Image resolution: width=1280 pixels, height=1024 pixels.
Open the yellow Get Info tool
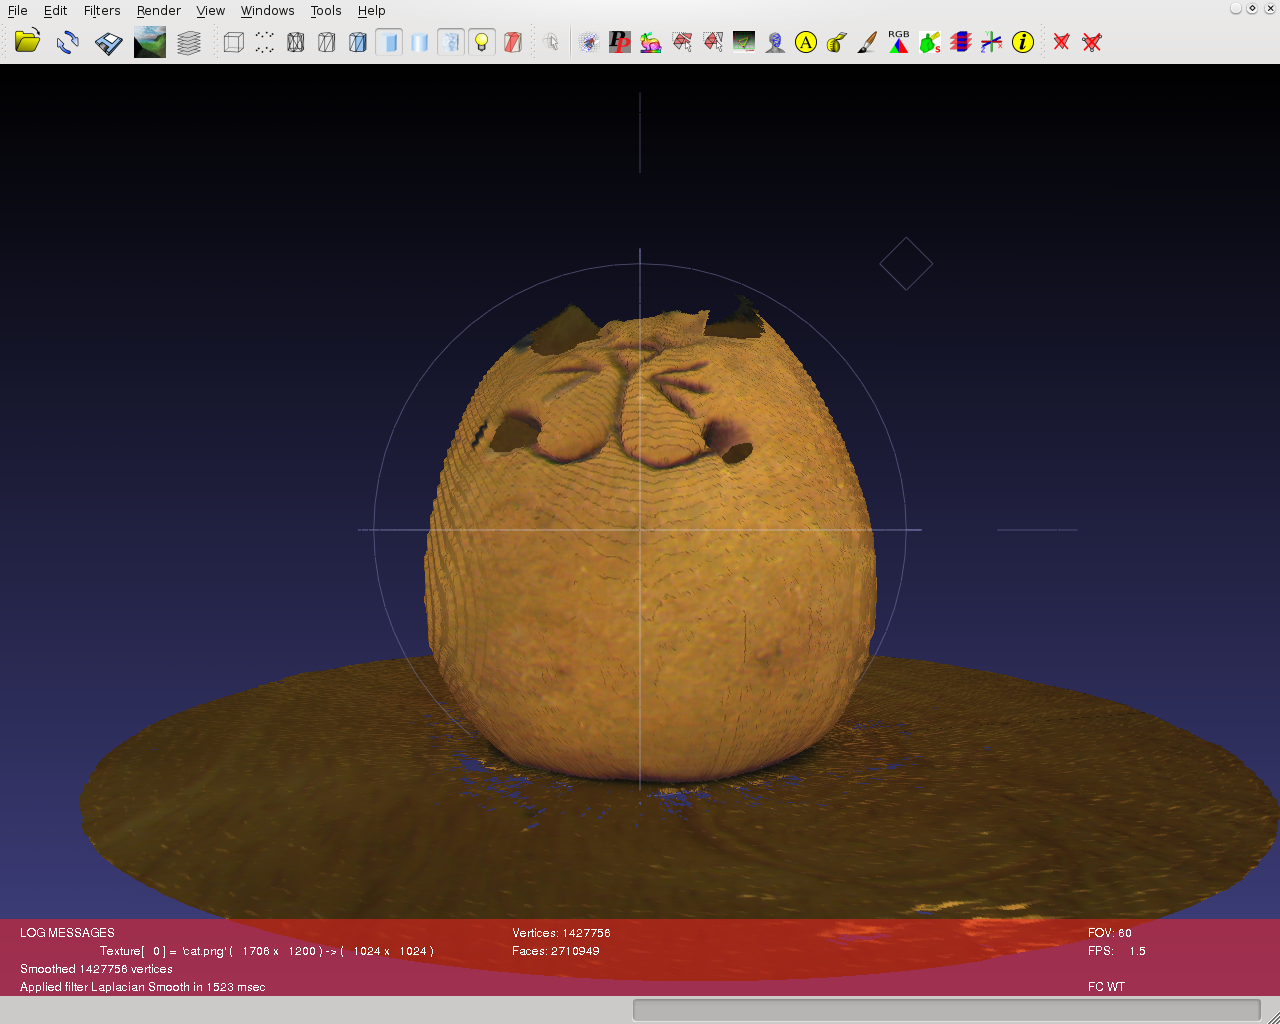click(1022, 42)
